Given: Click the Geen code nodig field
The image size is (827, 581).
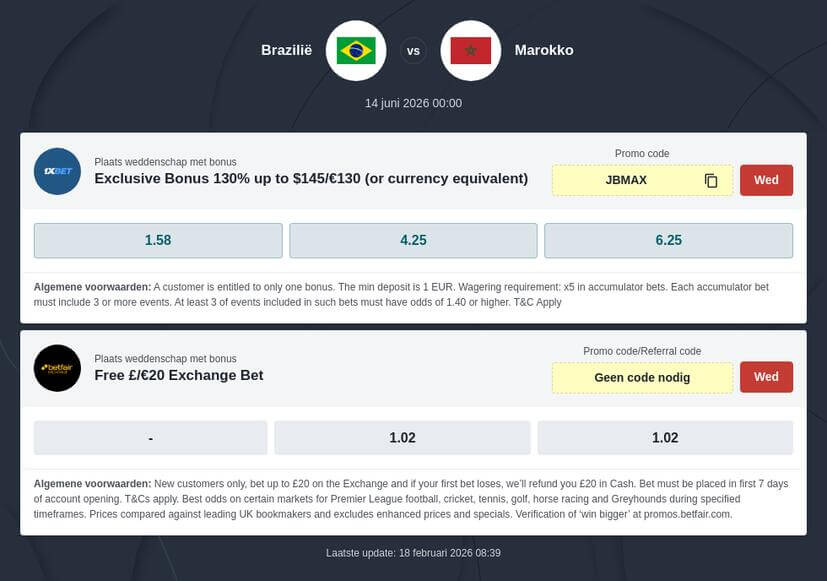Looking at the screenshot, I should pos(642,377).
